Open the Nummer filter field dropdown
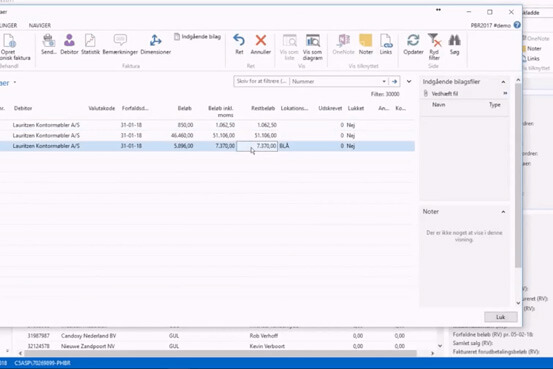The image size is (553, 369). [384, 81]
